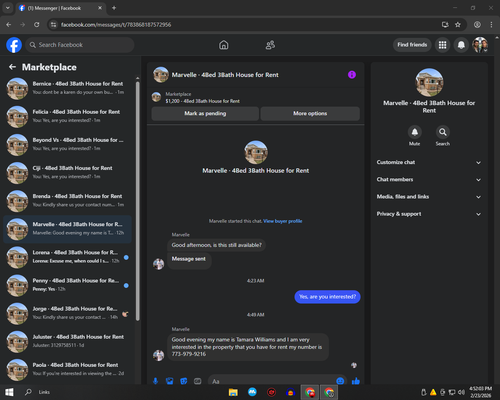Open Felicia's house rental conversation
500x400 pixels.
click(67, 116)
